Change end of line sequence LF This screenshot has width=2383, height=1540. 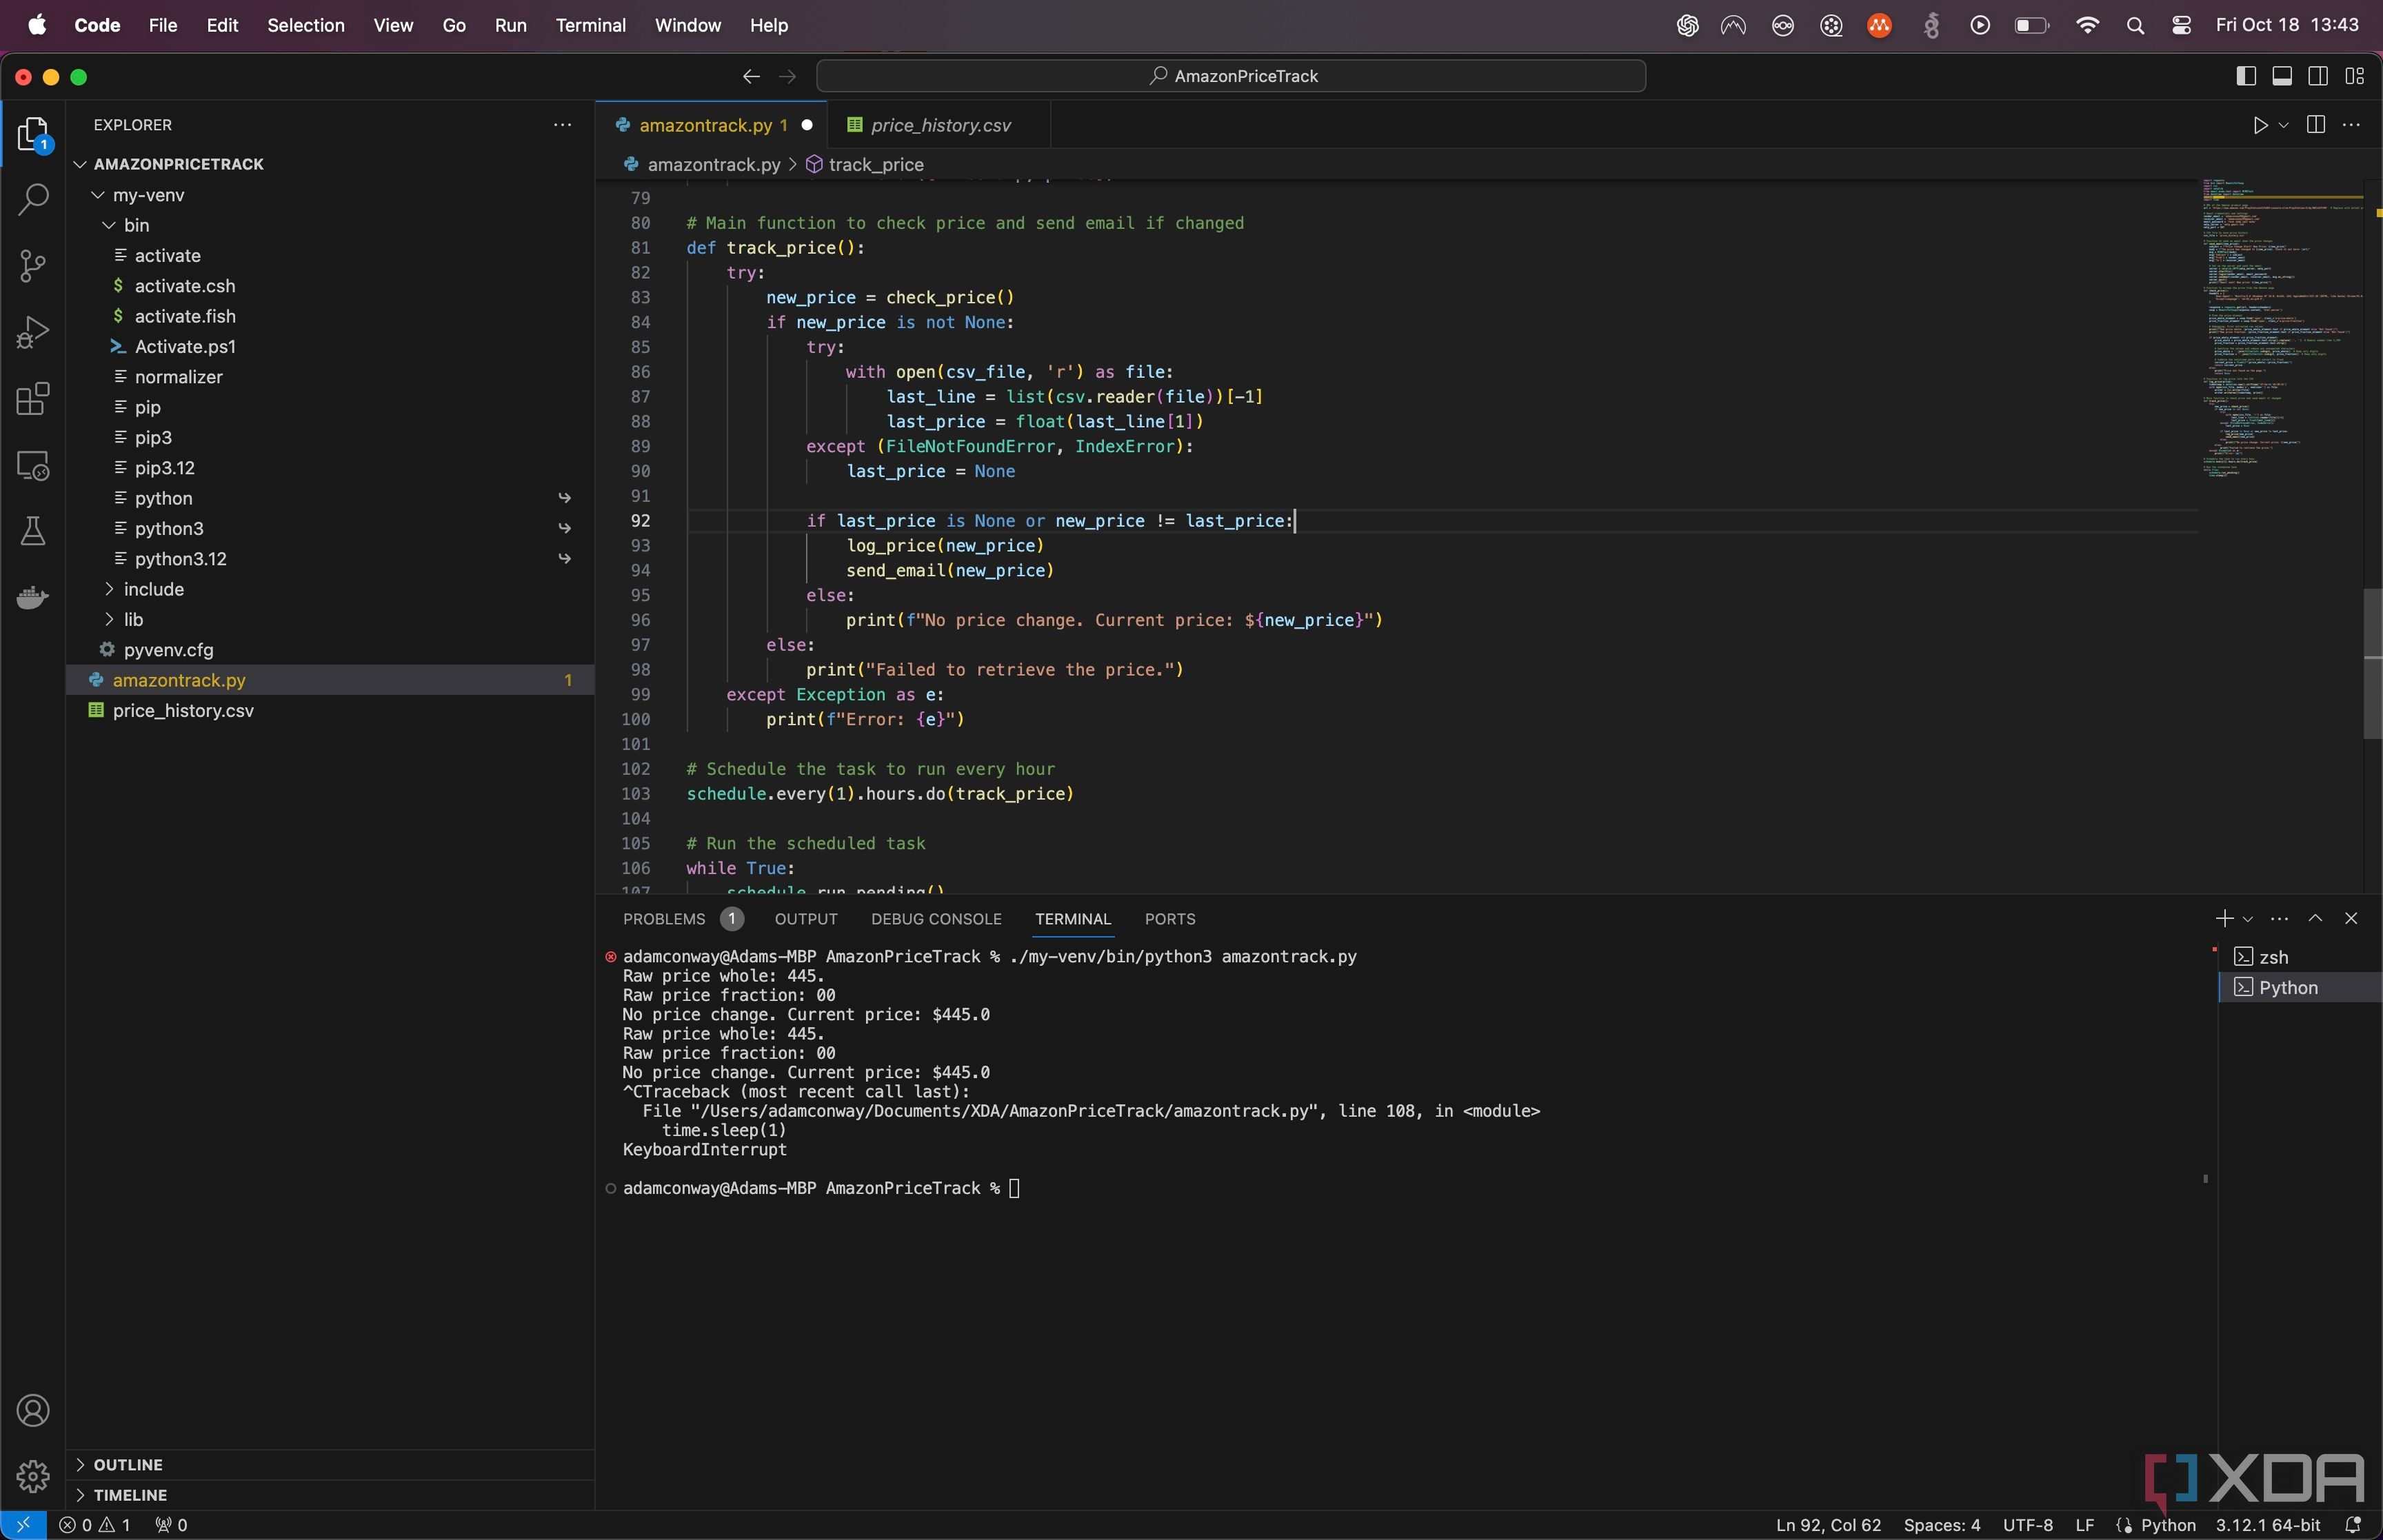2084,1525
